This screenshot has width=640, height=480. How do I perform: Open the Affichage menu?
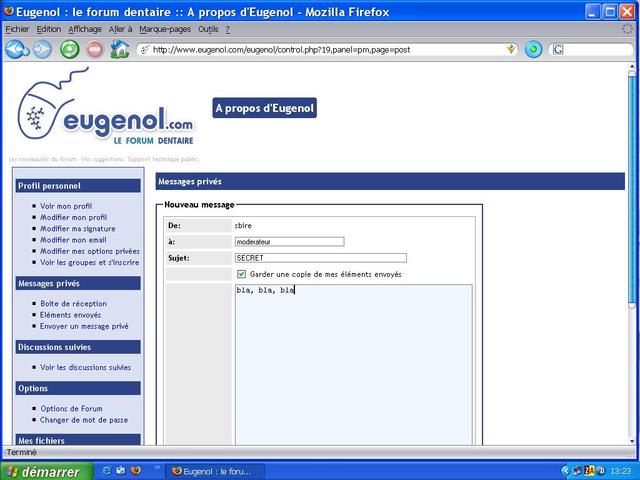tap(84, 29)
